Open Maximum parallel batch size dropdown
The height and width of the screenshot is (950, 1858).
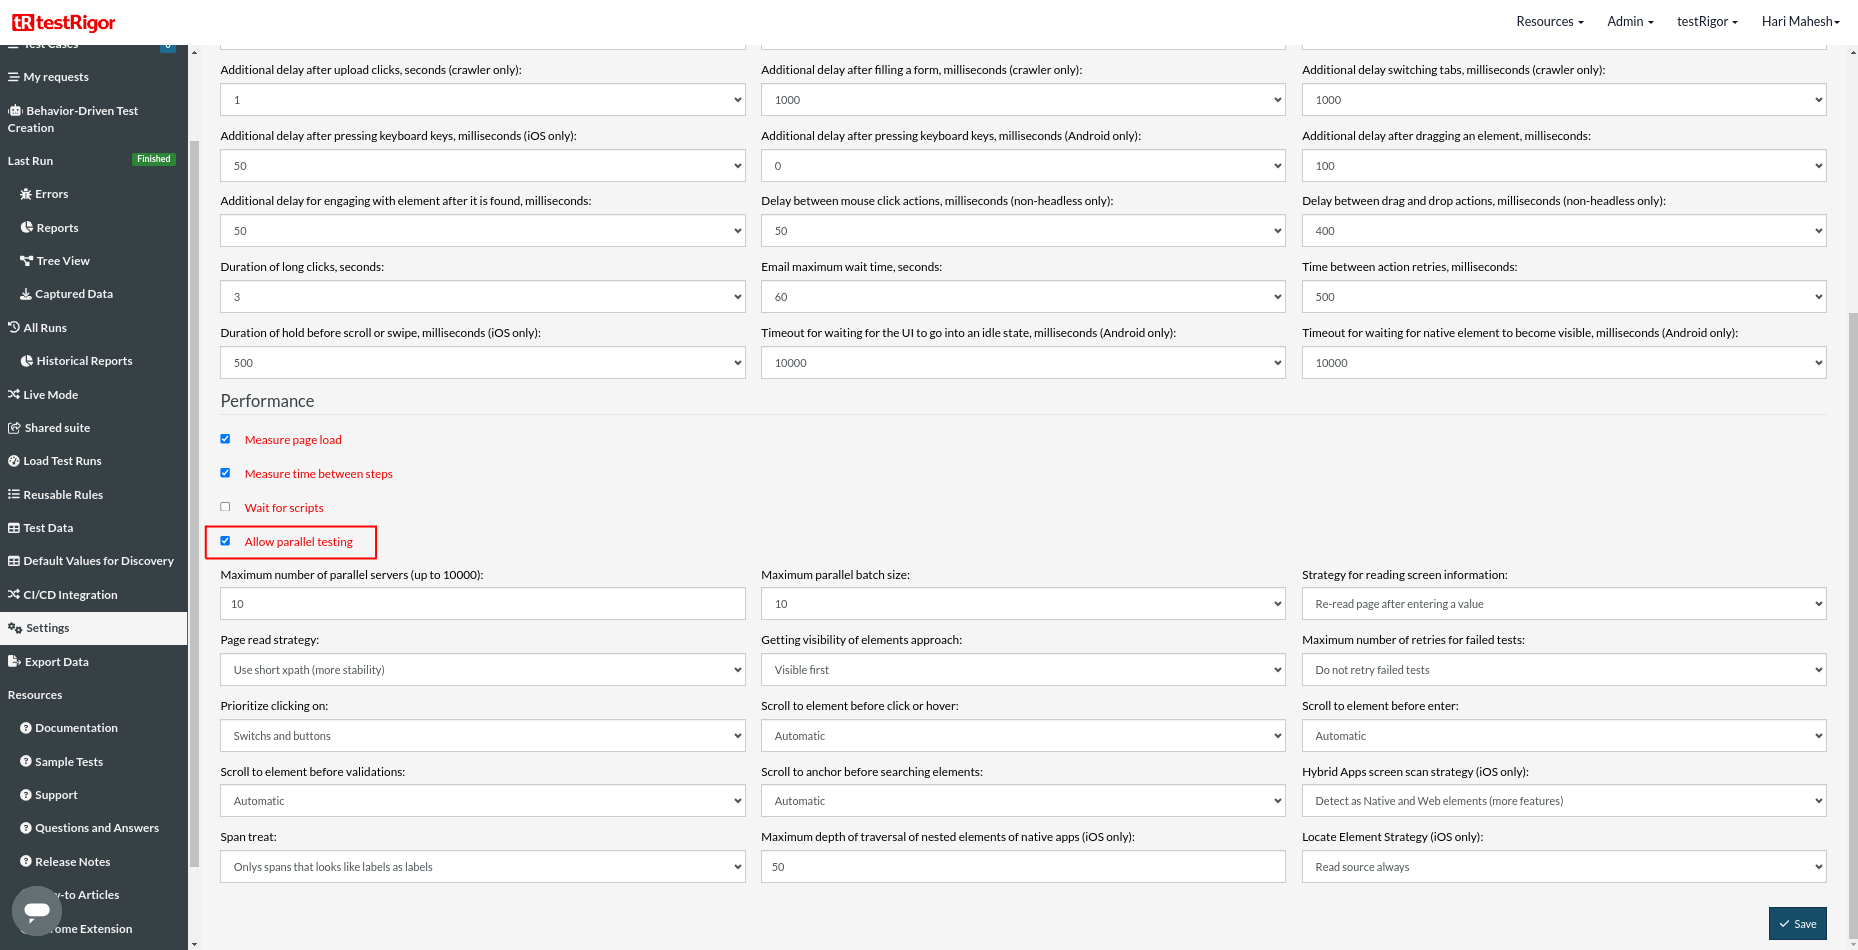[x=1022, y=604]
